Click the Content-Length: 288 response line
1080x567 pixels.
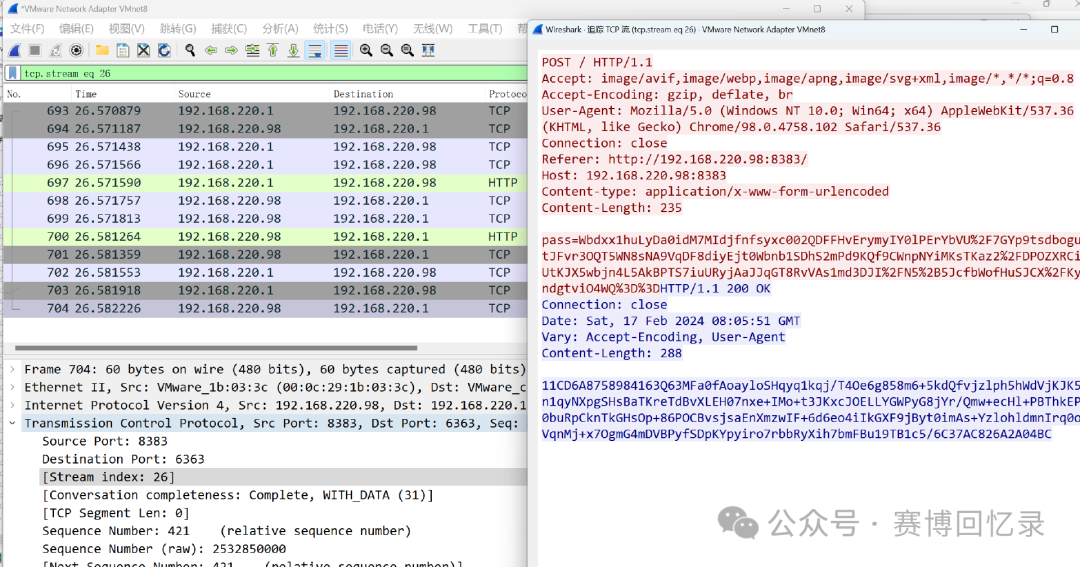pyautogui.click(x=612, y=353)
